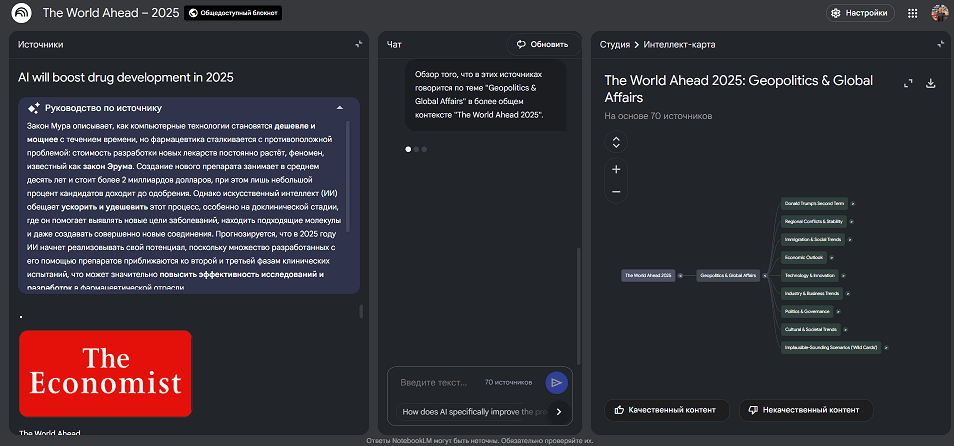Open Settings menu
The height and width of the screenshot is (446, 954).
click(x=860, y=13)
